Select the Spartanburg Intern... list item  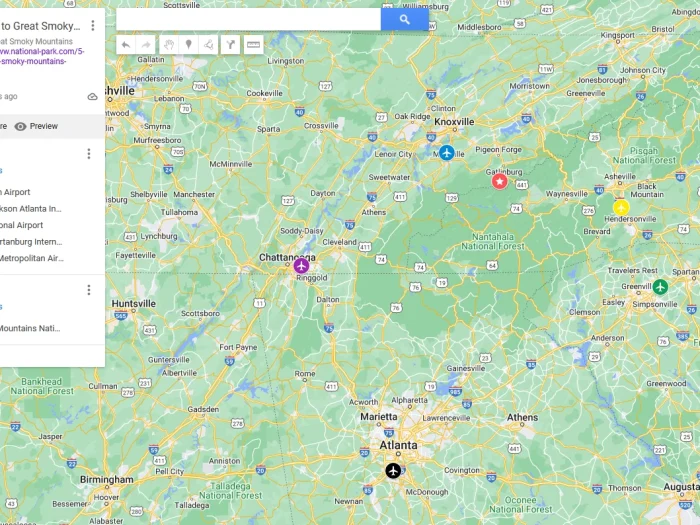(x=31, y=242)
